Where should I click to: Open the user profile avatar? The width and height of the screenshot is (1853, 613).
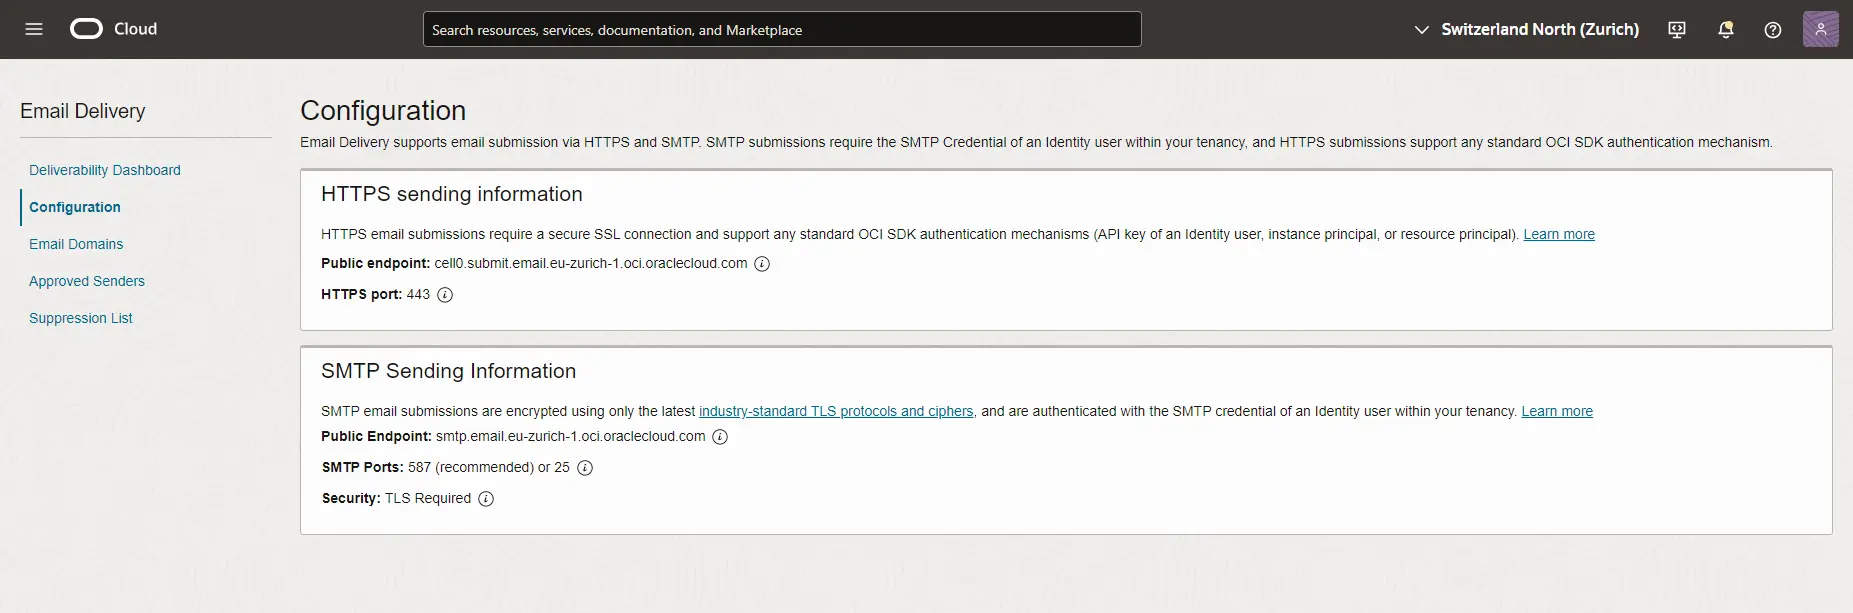pyautogui.click(x=1821, y=29)
